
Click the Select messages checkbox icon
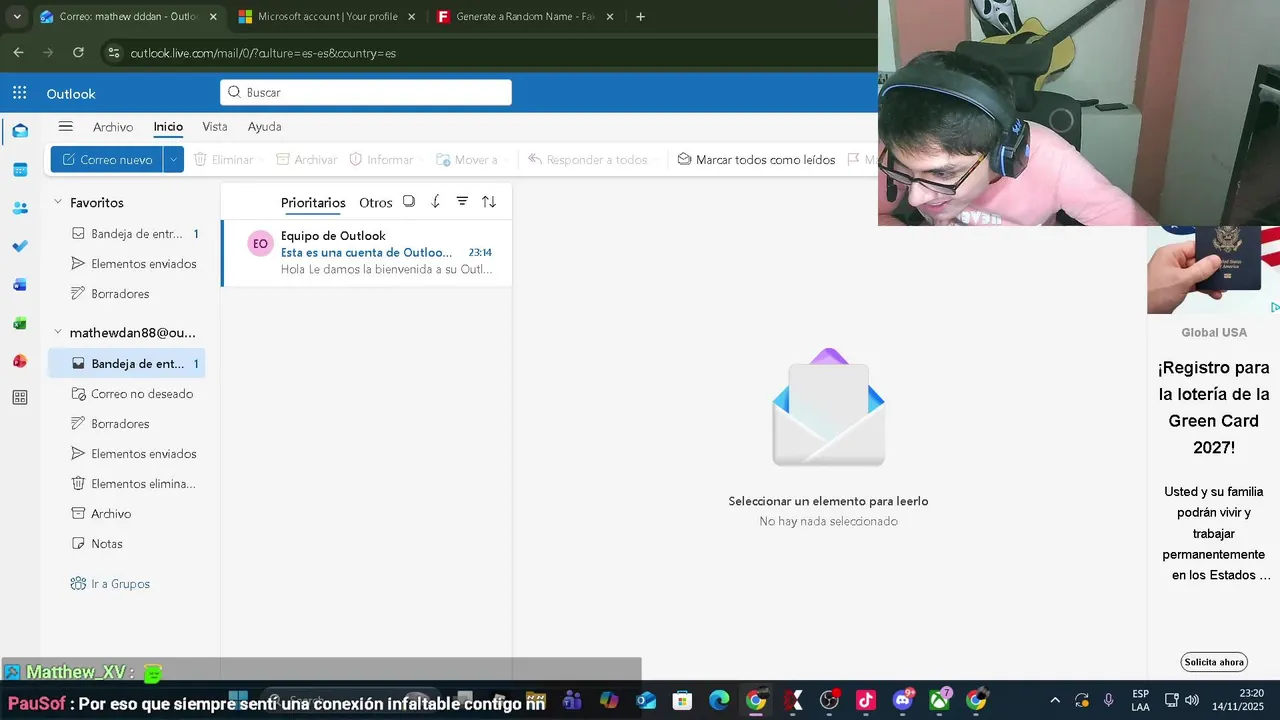coord(409,201)
